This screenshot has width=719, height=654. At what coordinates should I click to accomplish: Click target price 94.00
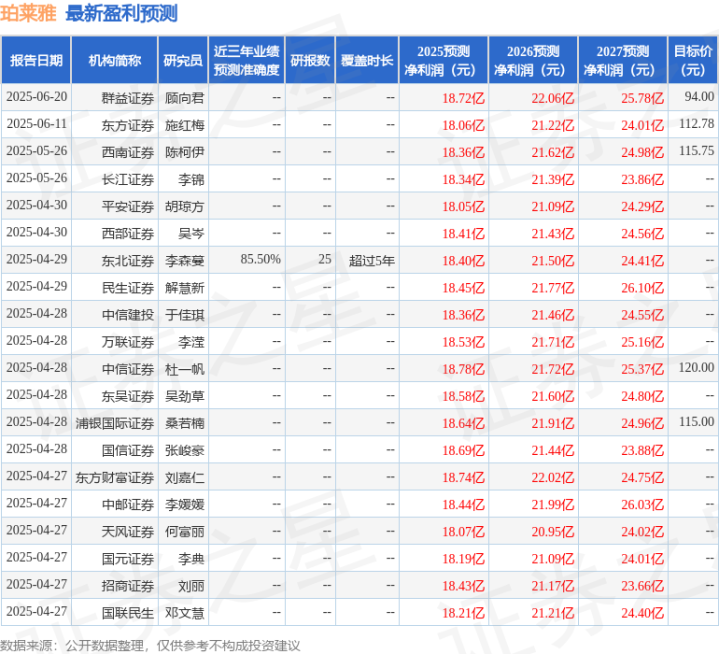(699, 96)
